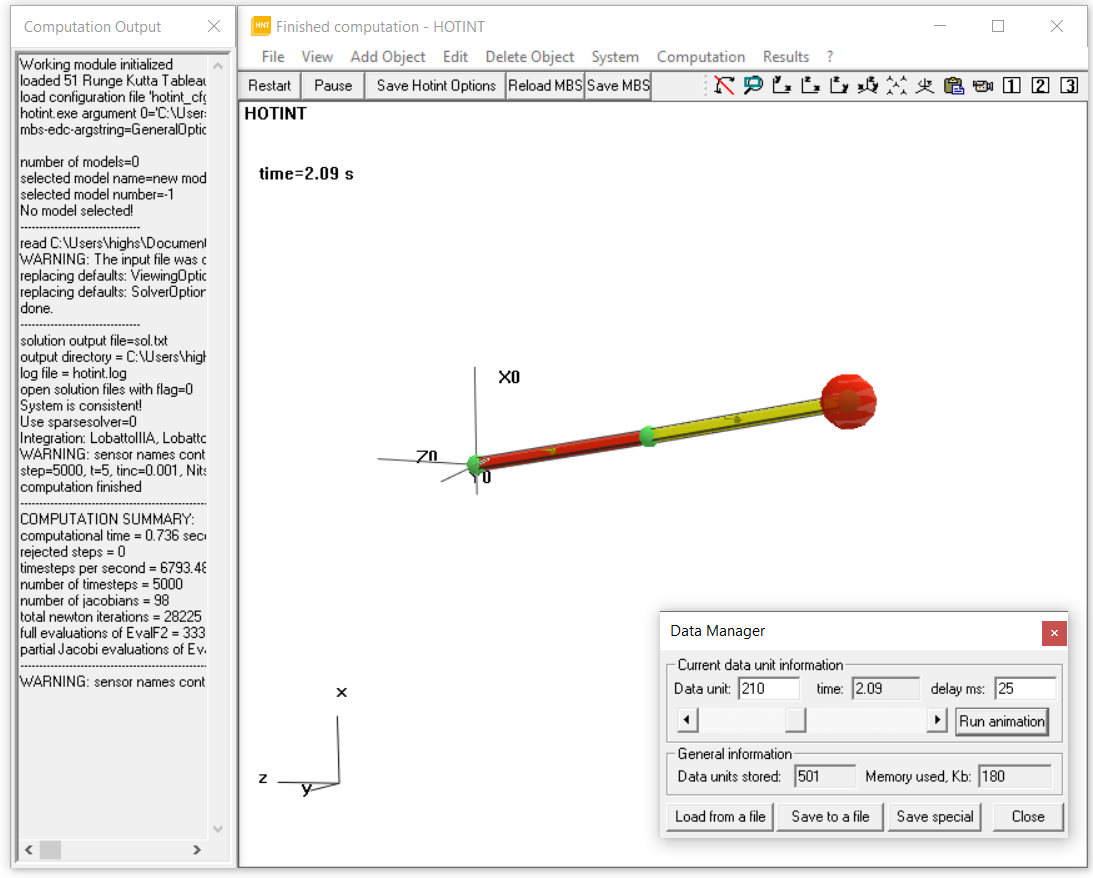Click the clipboard paste icon
The width and height of the screenshot is (1093, 878).
pos(955,86)
